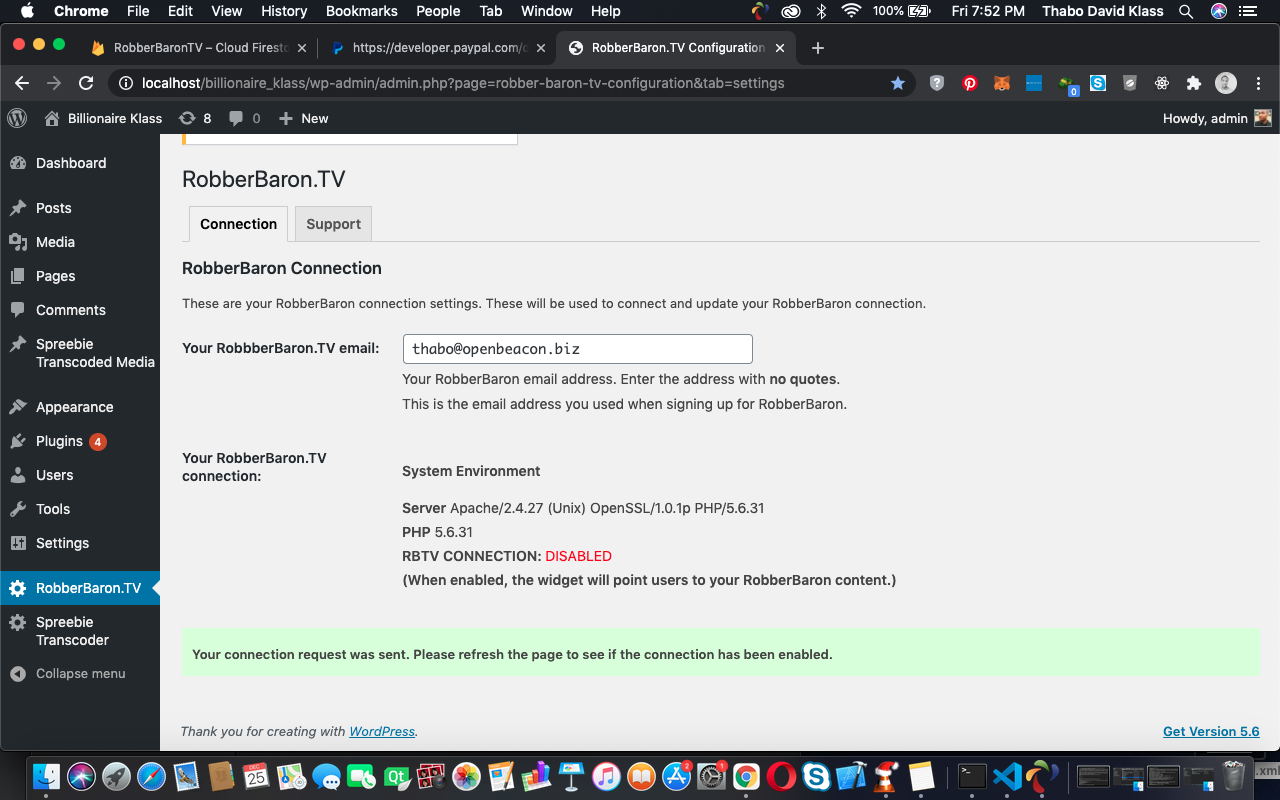The image size is (1280, 800).
Task: Click the Chrome address bar URL
Action: coord(463,83)
